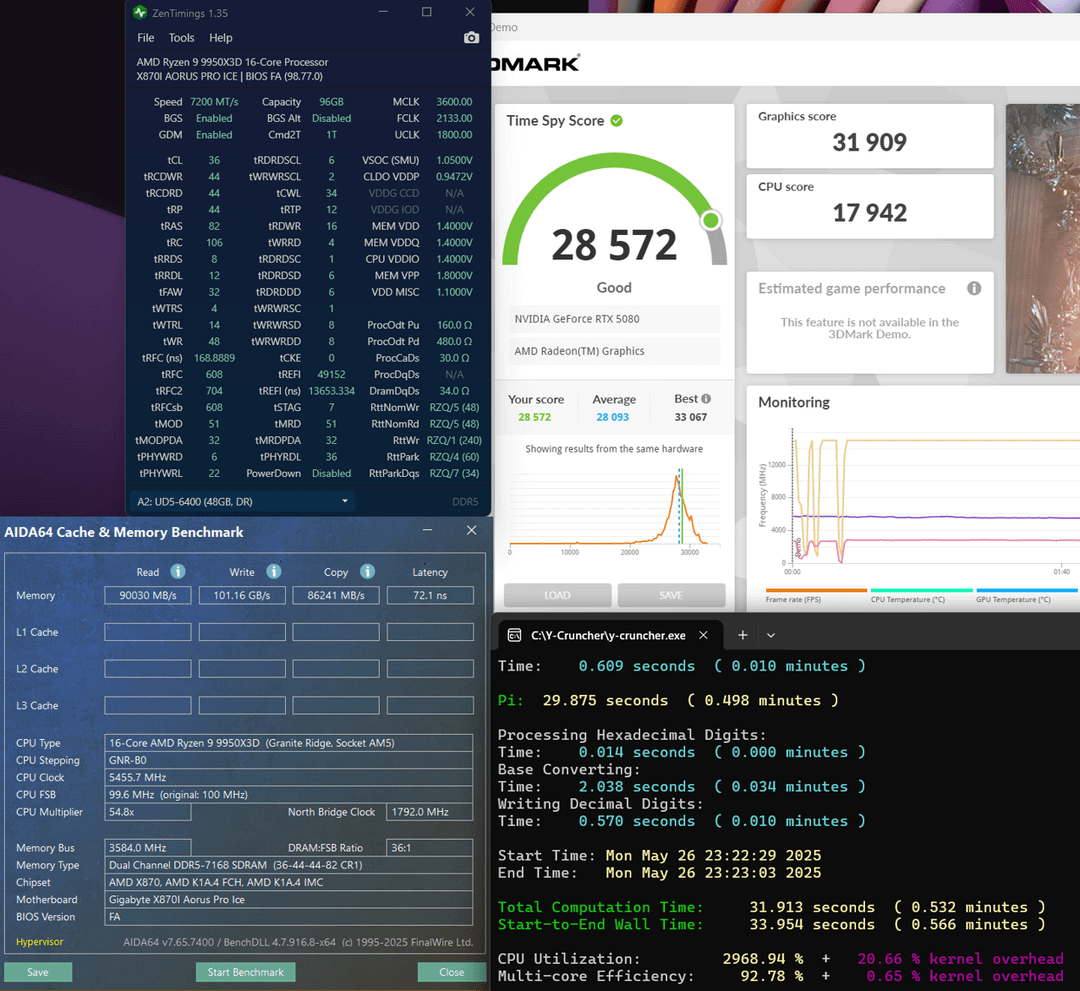
Task: Click the CPU Temperature legend bar
Action: point(922,590)
